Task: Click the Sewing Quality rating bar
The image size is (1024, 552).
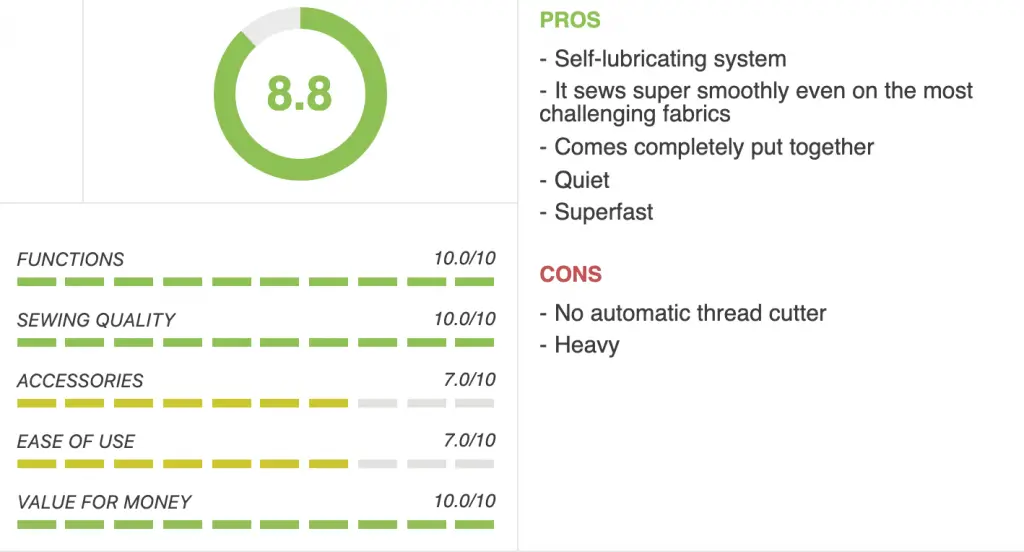Action: [x=255, y=342]
